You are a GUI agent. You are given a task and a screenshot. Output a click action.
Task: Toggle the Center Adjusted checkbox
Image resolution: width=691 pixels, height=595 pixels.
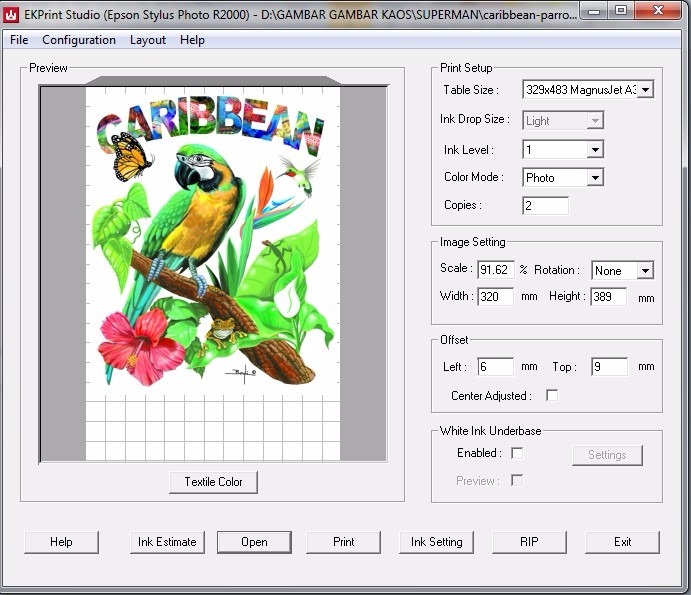pos(552,395)
